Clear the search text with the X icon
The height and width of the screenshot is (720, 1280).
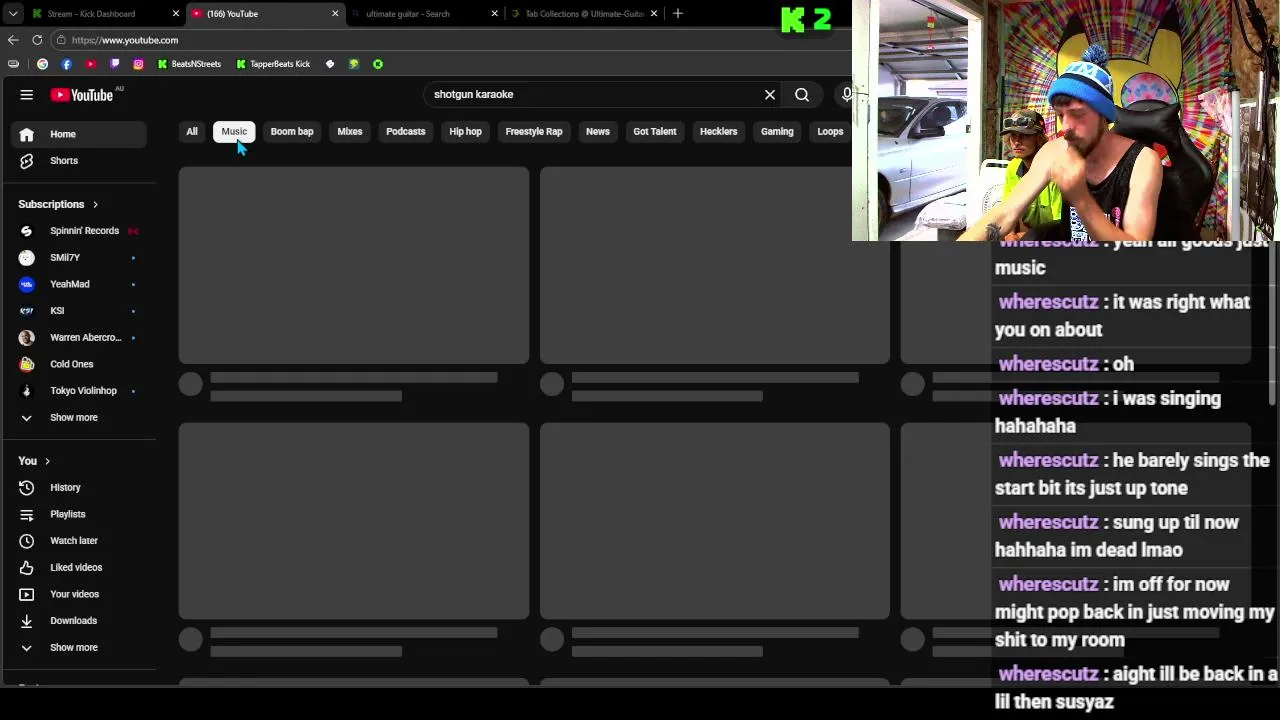point(770,95)
